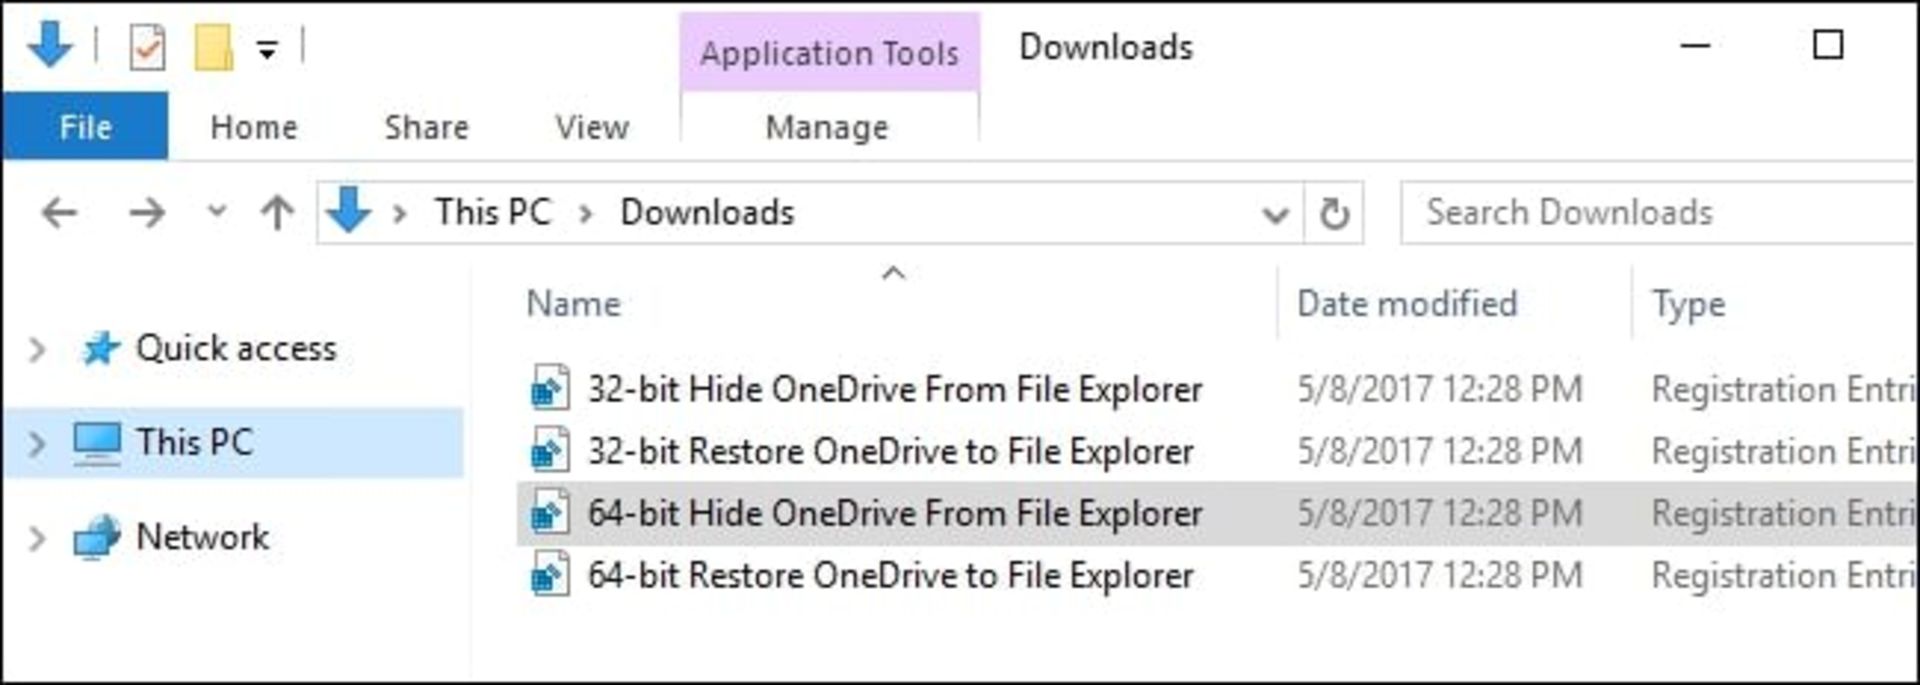The width and height of the screenshot is (1920, 685).
Task: Expand the address bar history dropdown
Action: [x=1274, y=214]
